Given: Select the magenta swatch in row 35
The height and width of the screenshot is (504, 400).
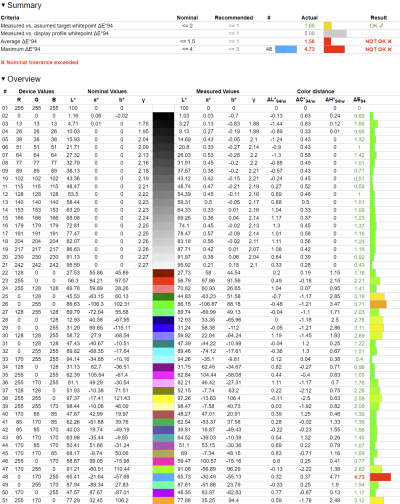Looking at the screenshot, I should (x=163, y=375).
